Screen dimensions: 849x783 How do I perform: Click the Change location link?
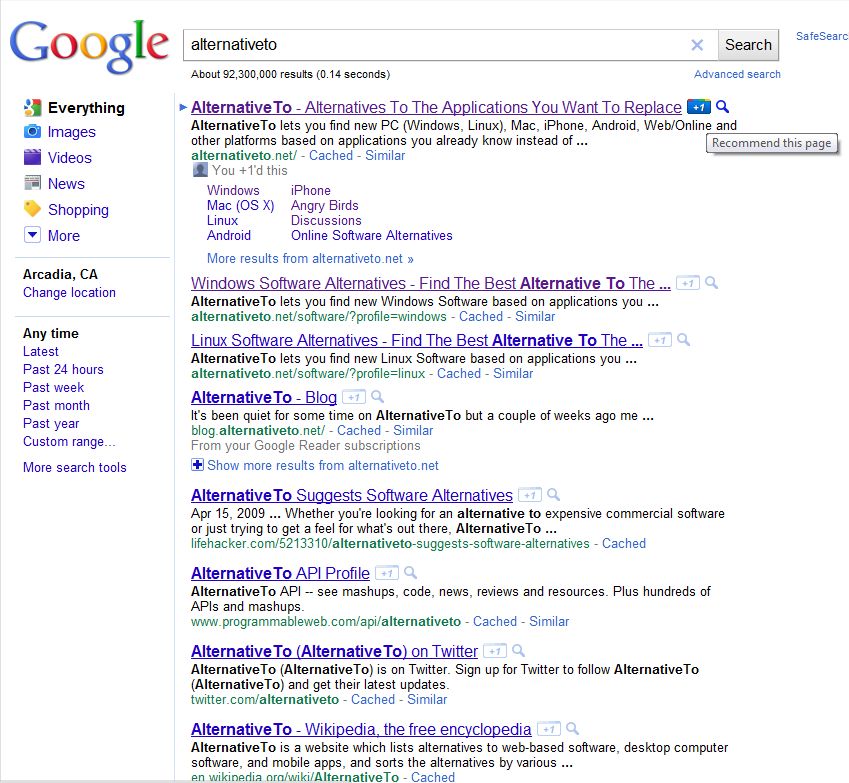(x=68, y=293)
